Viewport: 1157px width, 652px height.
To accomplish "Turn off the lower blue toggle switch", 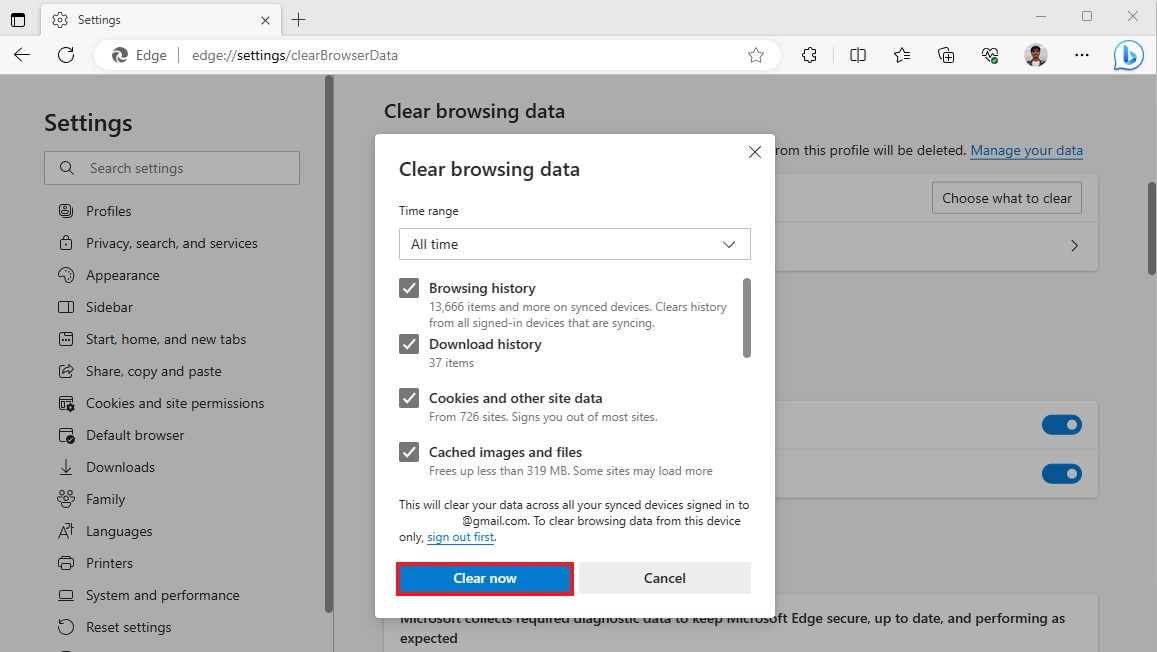I will pyautogui.click(x=1062, y=474).
